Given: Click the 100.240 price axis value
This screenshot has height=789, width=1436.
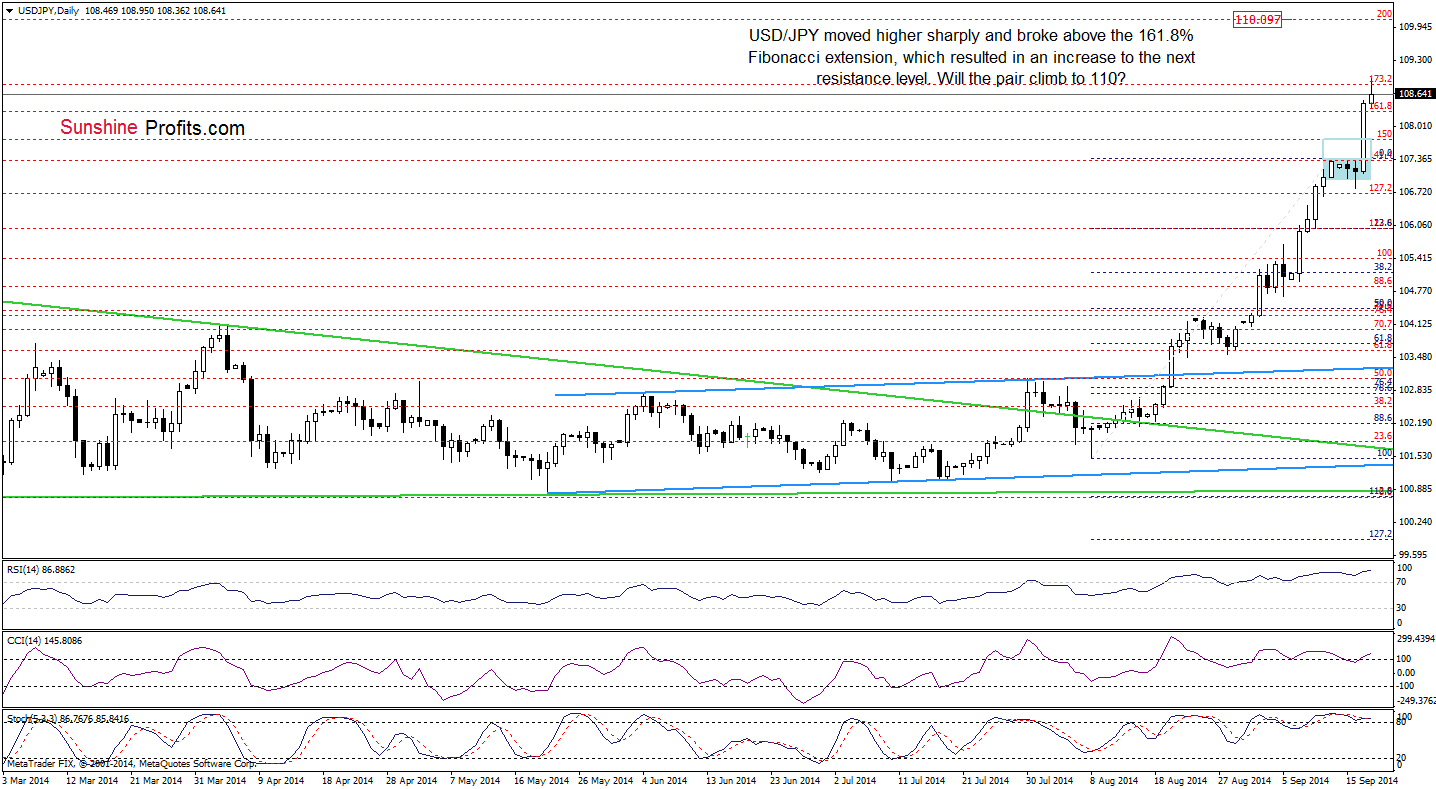Looking at the screenshot, I should pyautogui.click(x=1414, y=522).
